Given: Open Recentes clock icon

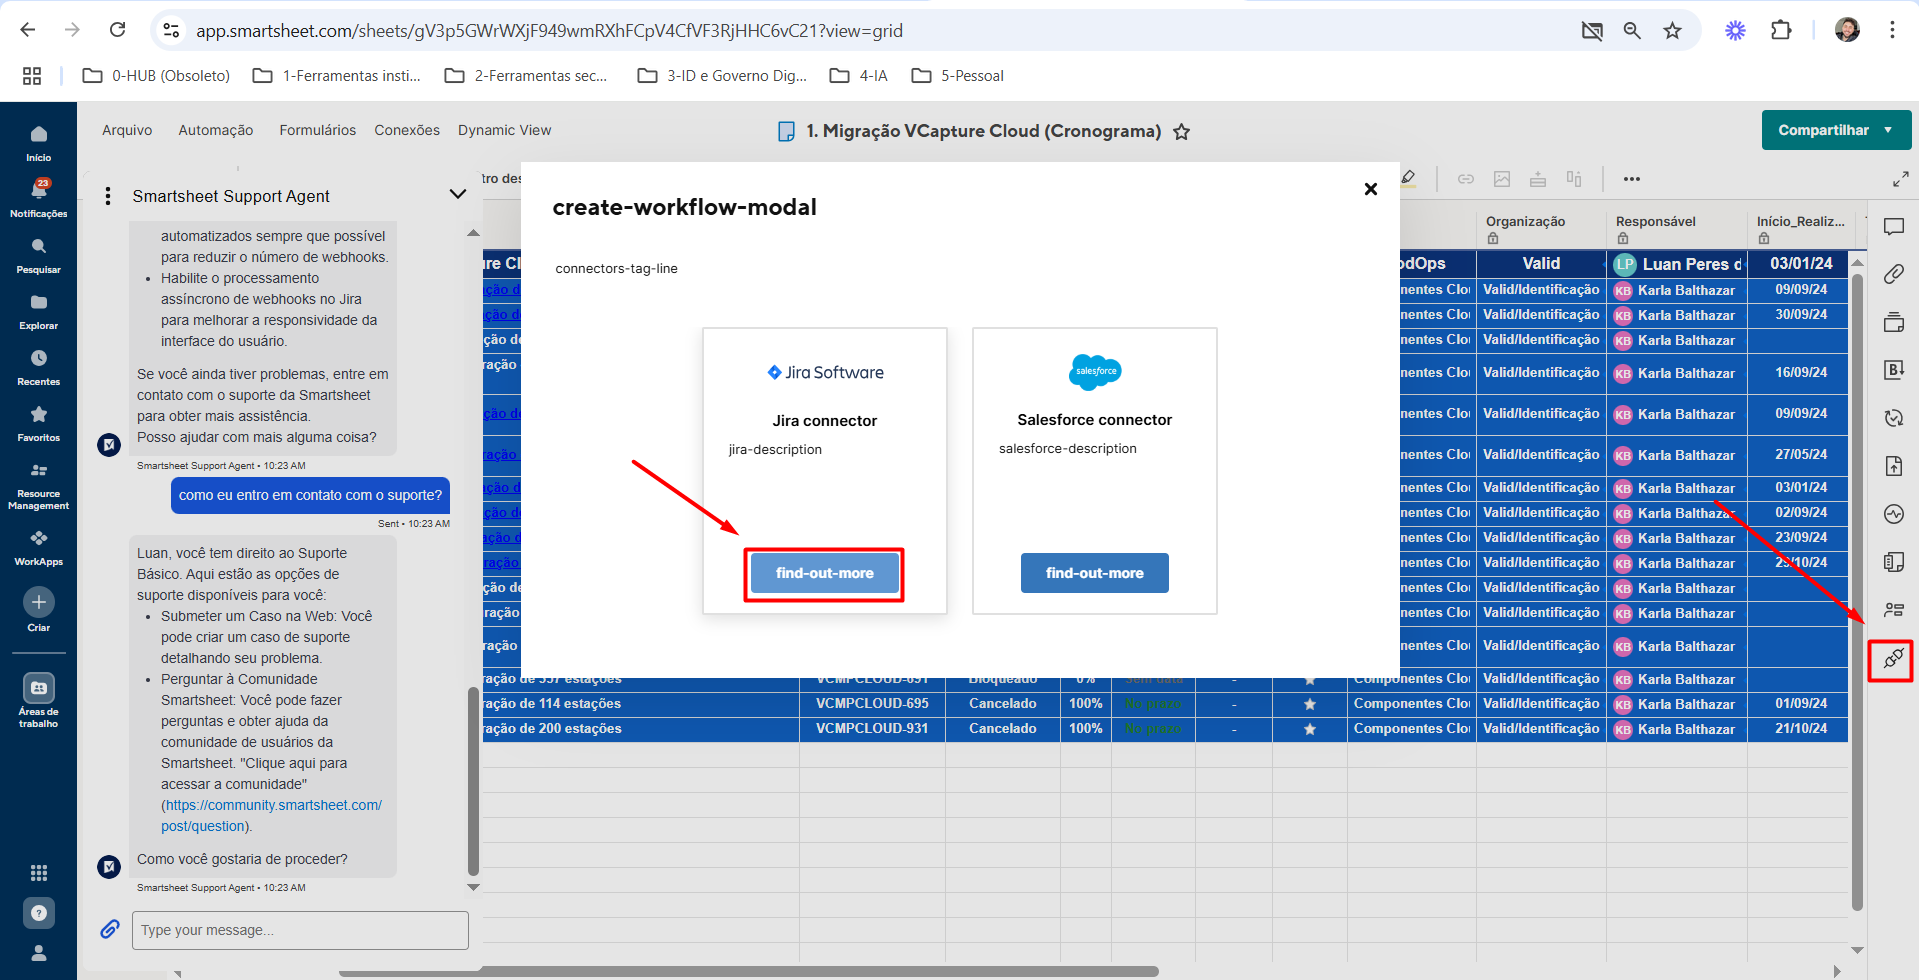Looking at the screenshot, I should point(38,367).
